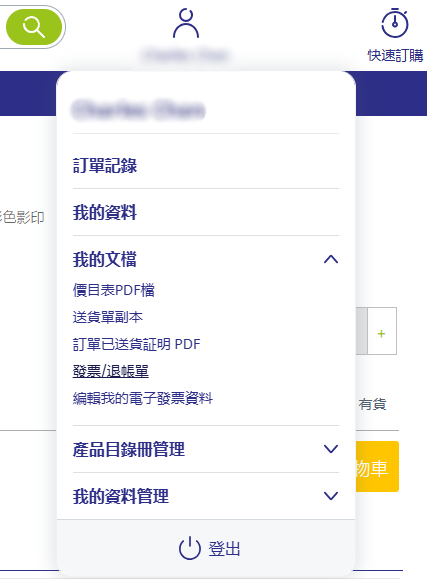Screen dimensions: 427x579
Task: Open 訂單已送貨証明 PDF link
Action: click(x=137, y=344)
